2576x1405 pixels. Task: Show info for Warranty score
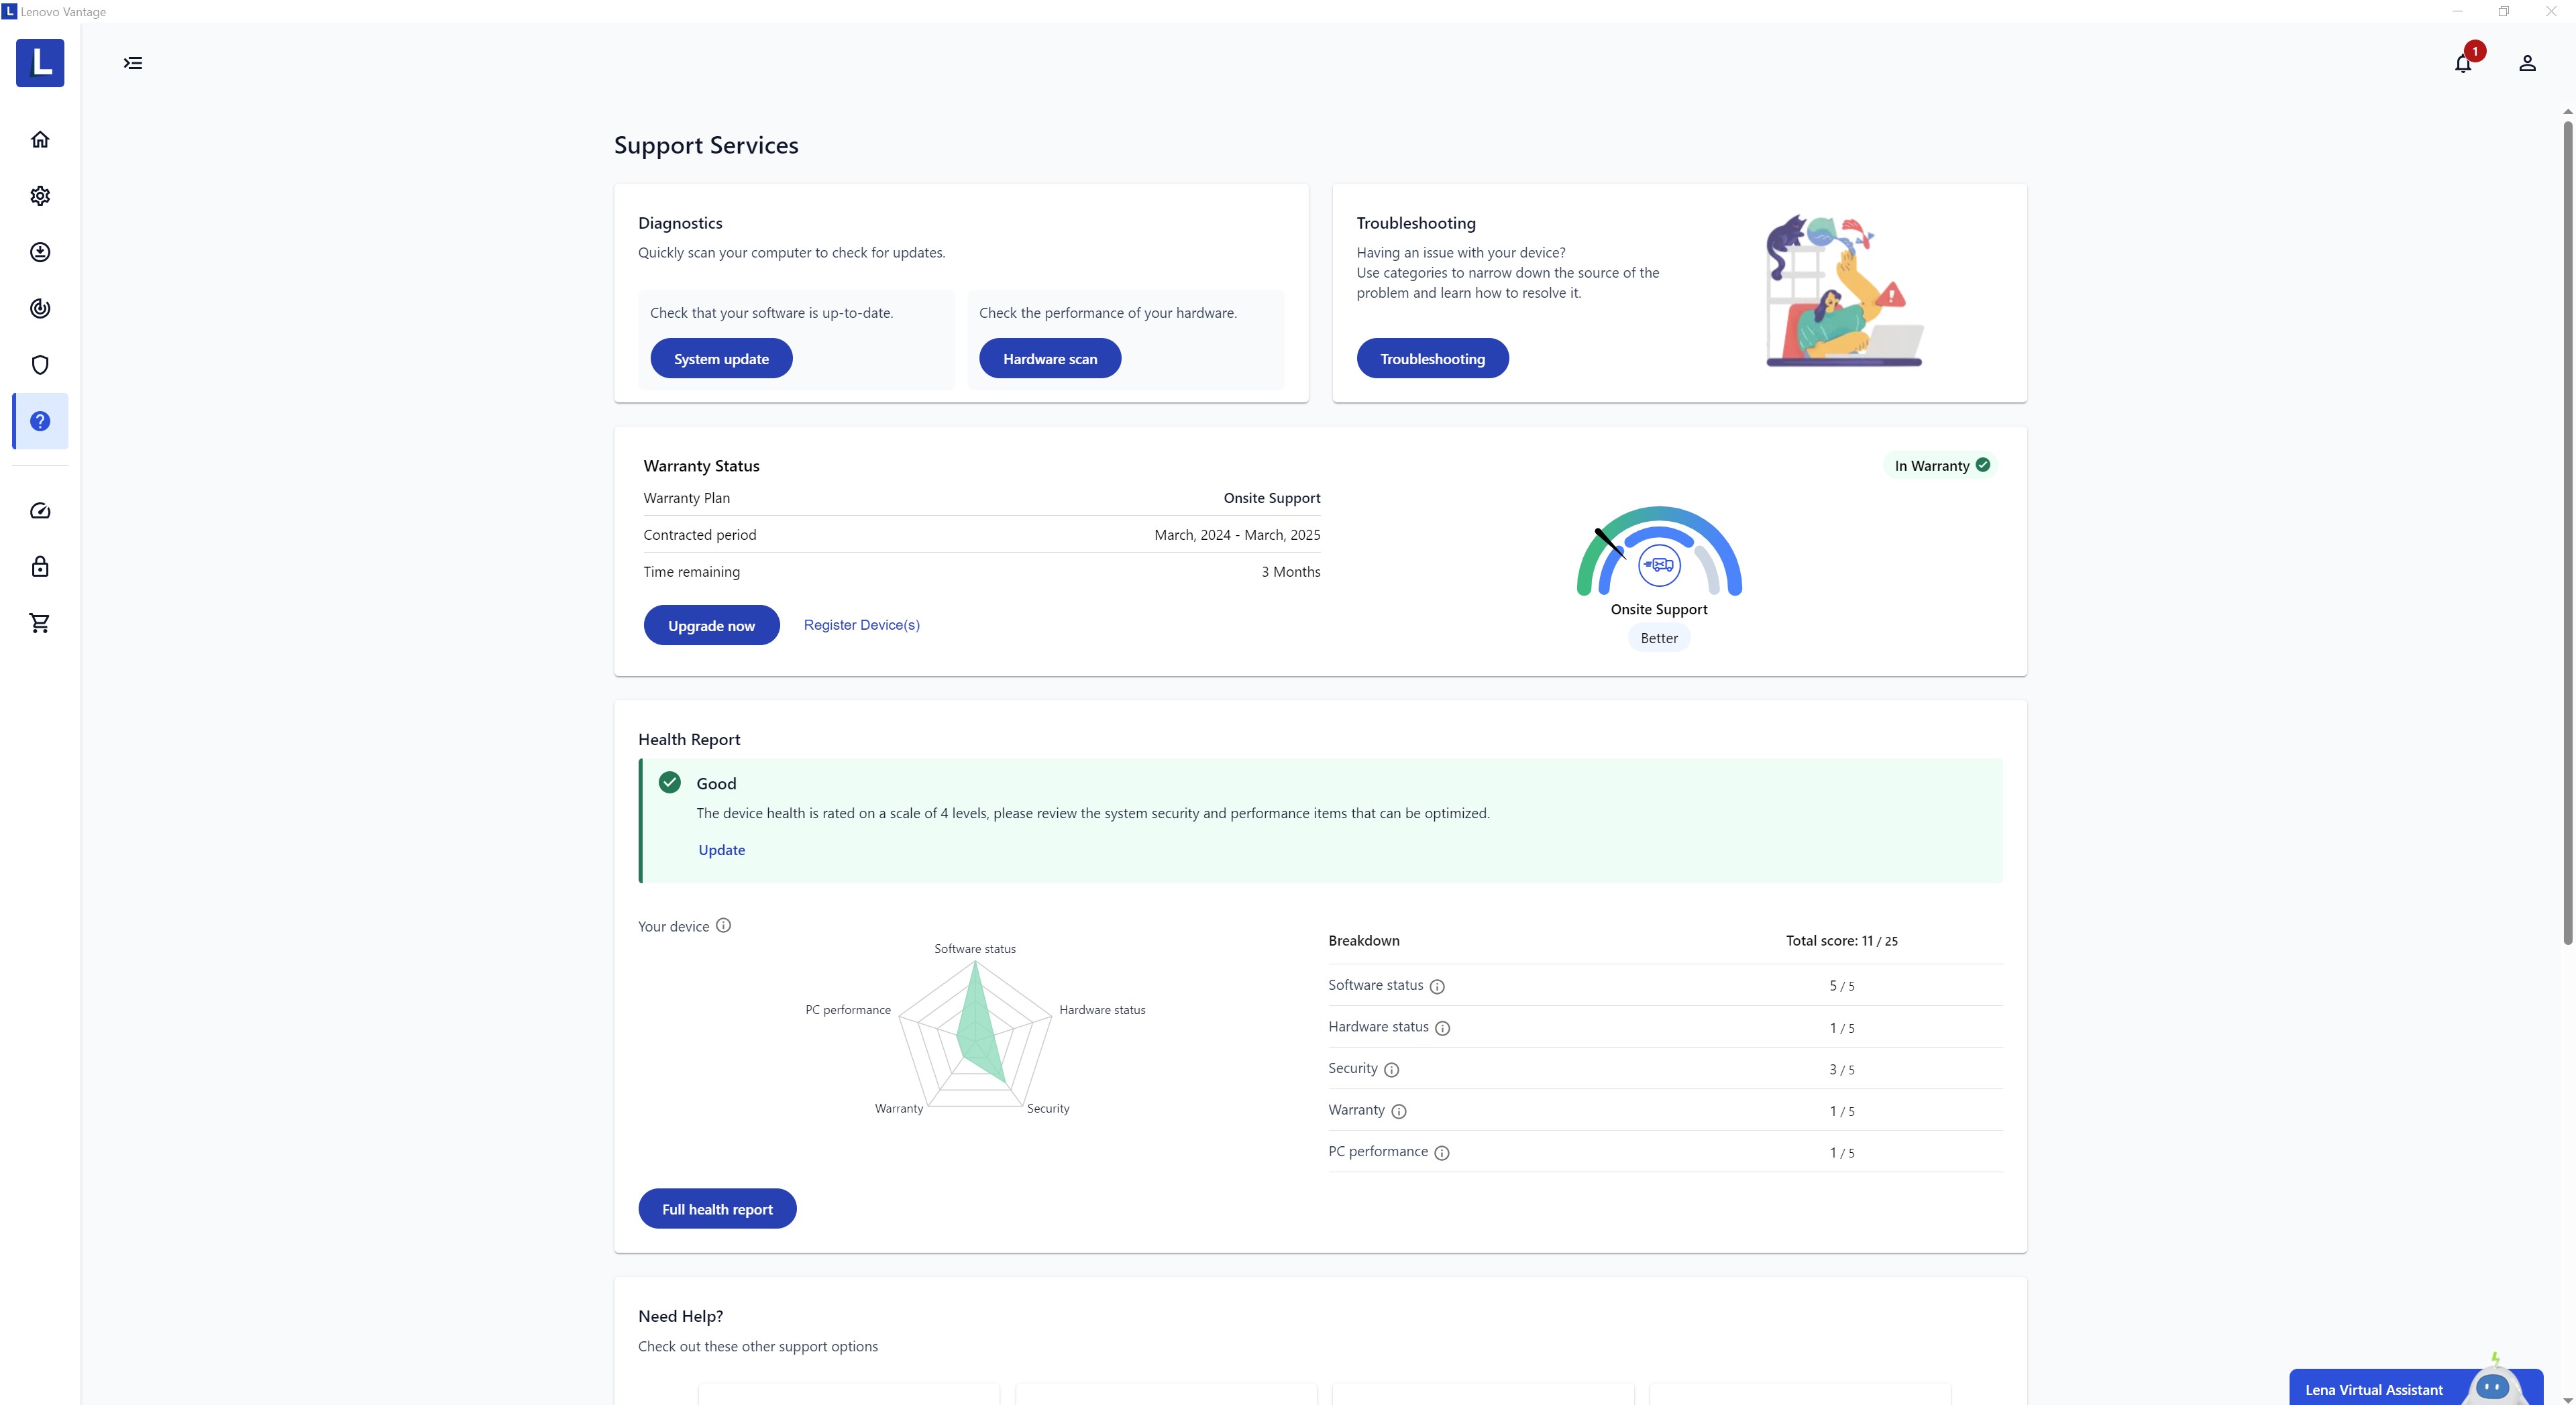pos(1399,1111)
